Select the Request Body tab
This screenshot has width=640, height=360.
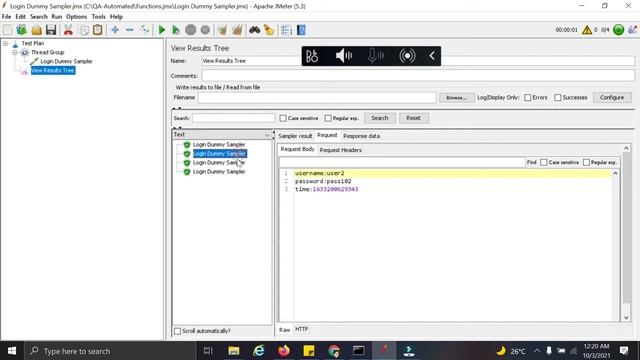298,149
